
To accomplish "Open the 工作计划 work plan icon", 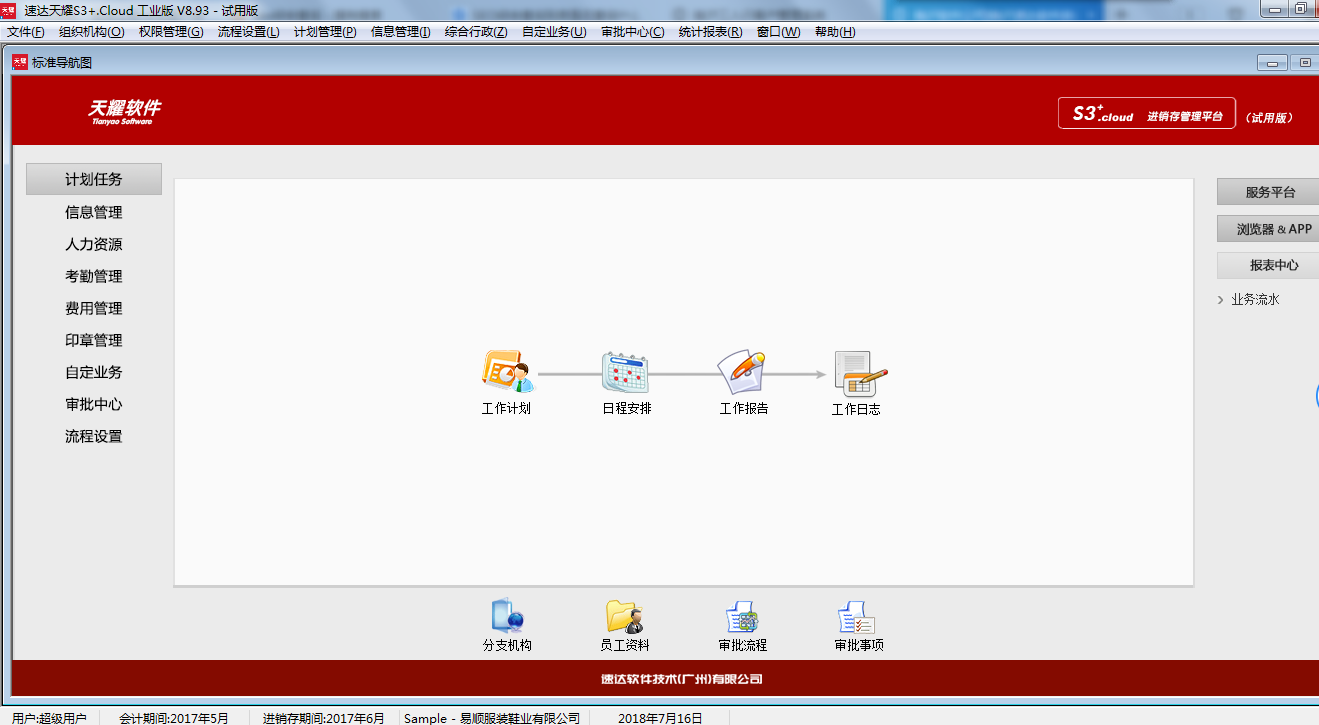I will click(508, 372).
